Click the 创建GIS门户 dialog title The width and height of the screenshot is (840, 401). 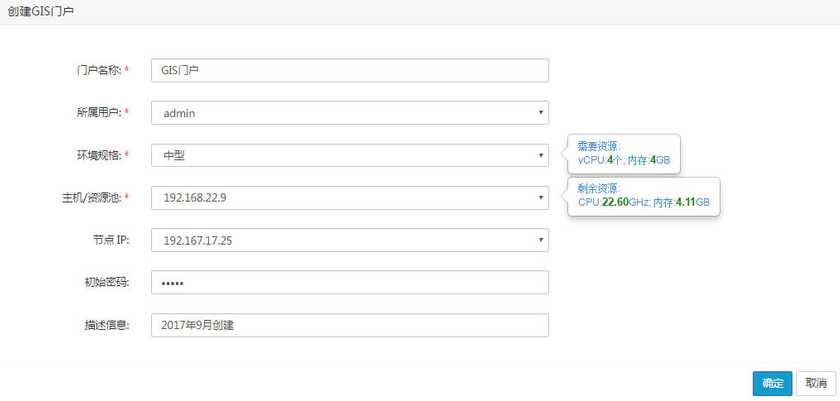tap(40, 12)
